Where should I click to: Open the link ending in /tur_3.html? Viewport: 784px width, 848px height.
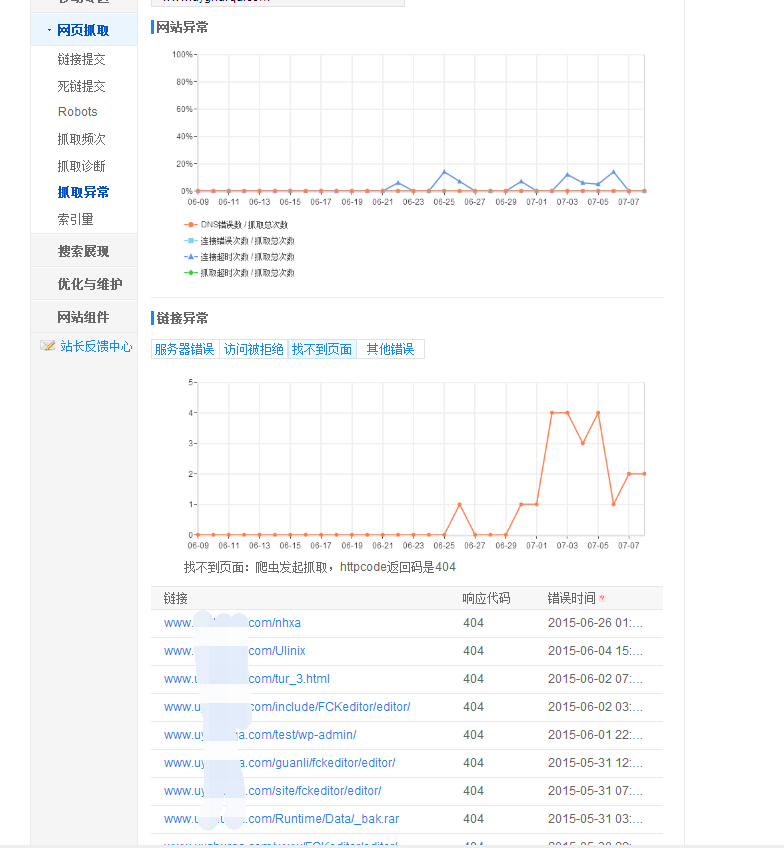[x=246, y=679]
